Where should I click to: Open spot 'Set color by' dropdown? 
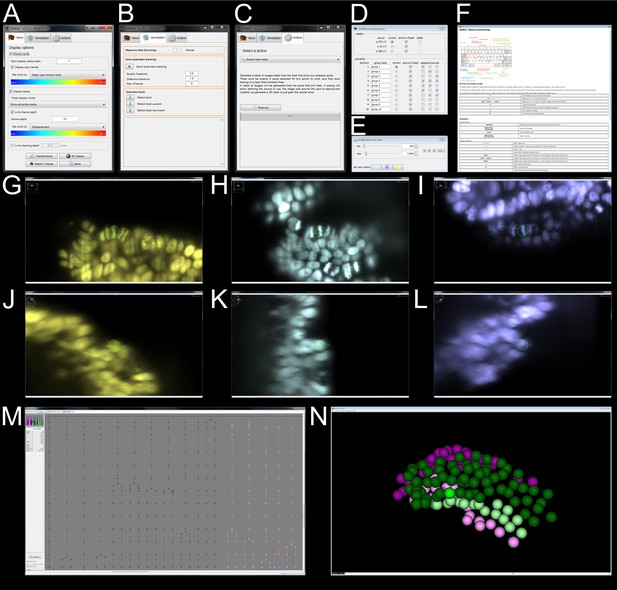pyautogui.click(x=68, y=75)
